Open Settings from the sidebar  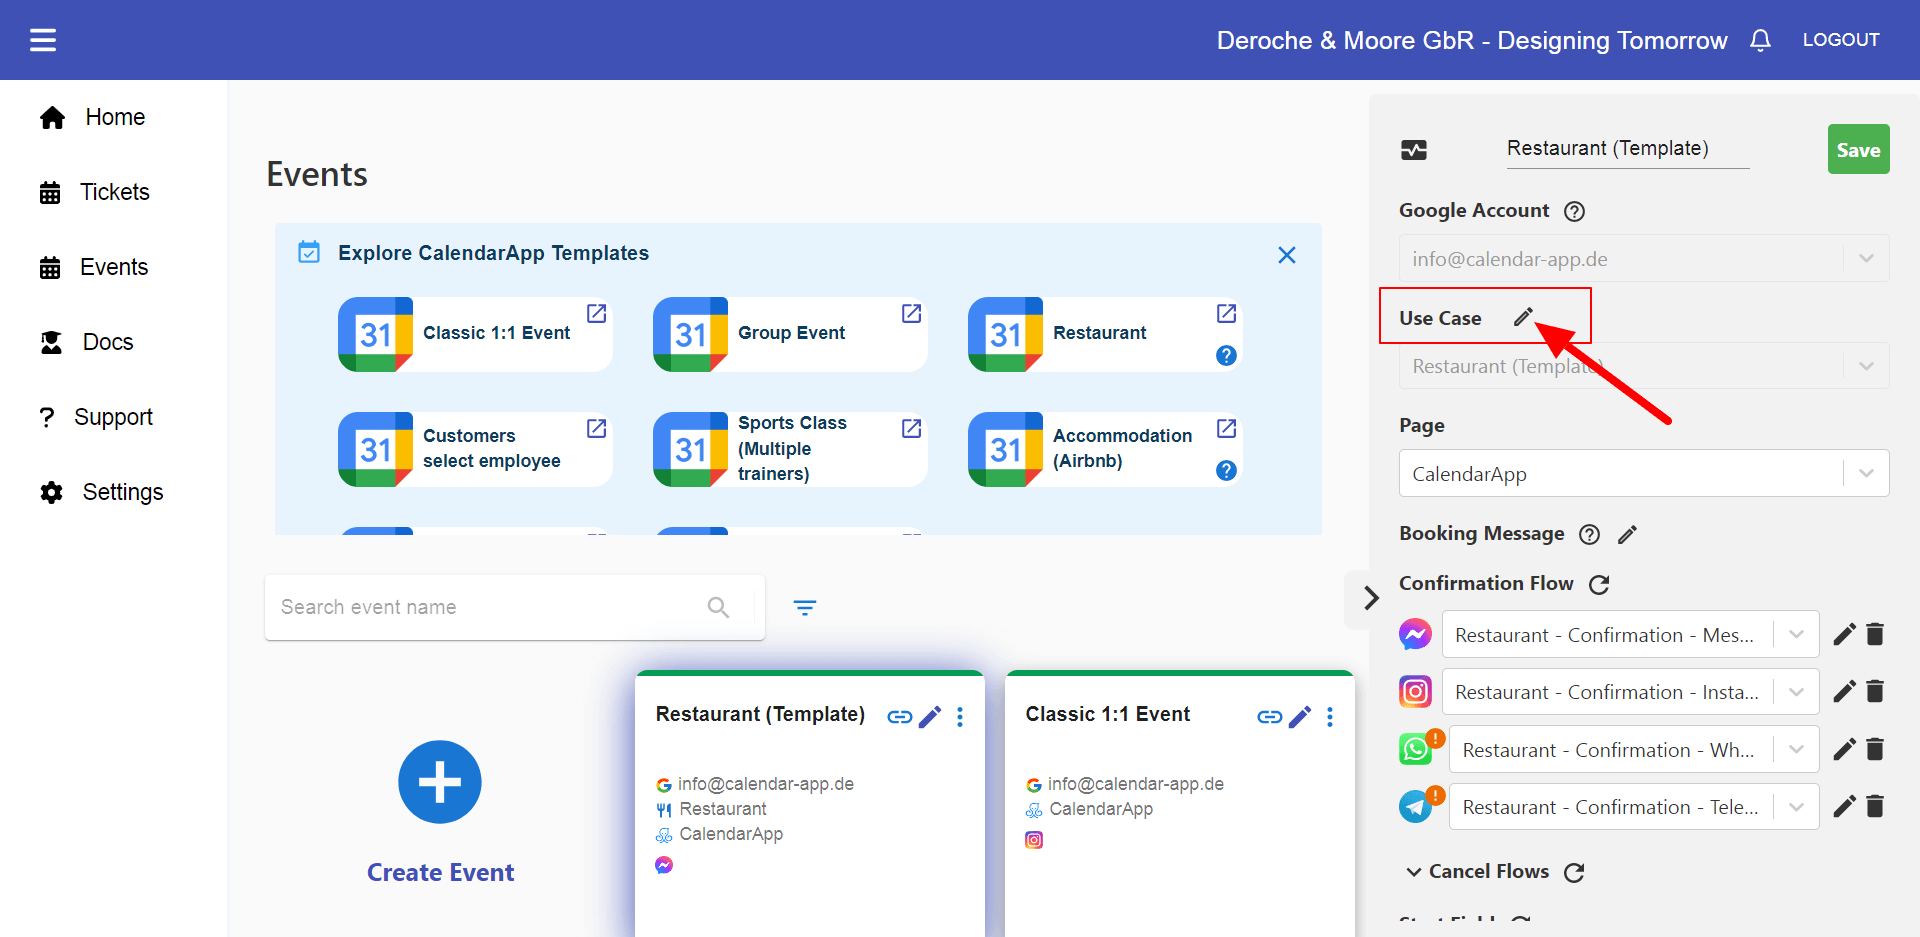coord(122,492)
